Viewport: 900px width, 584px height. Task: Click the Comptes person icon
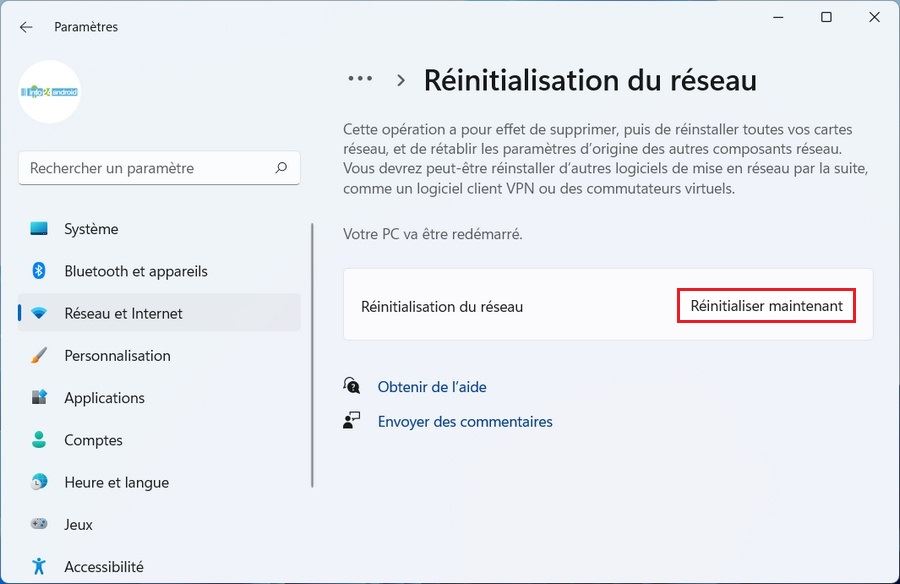tap(39, 440)
